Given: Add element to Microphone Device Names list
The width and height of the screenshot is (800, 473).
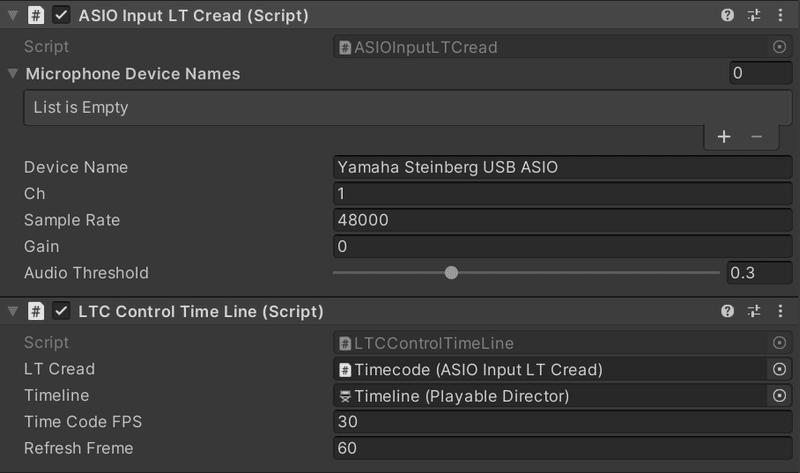Looking at the screenshot, I should 724,137.
